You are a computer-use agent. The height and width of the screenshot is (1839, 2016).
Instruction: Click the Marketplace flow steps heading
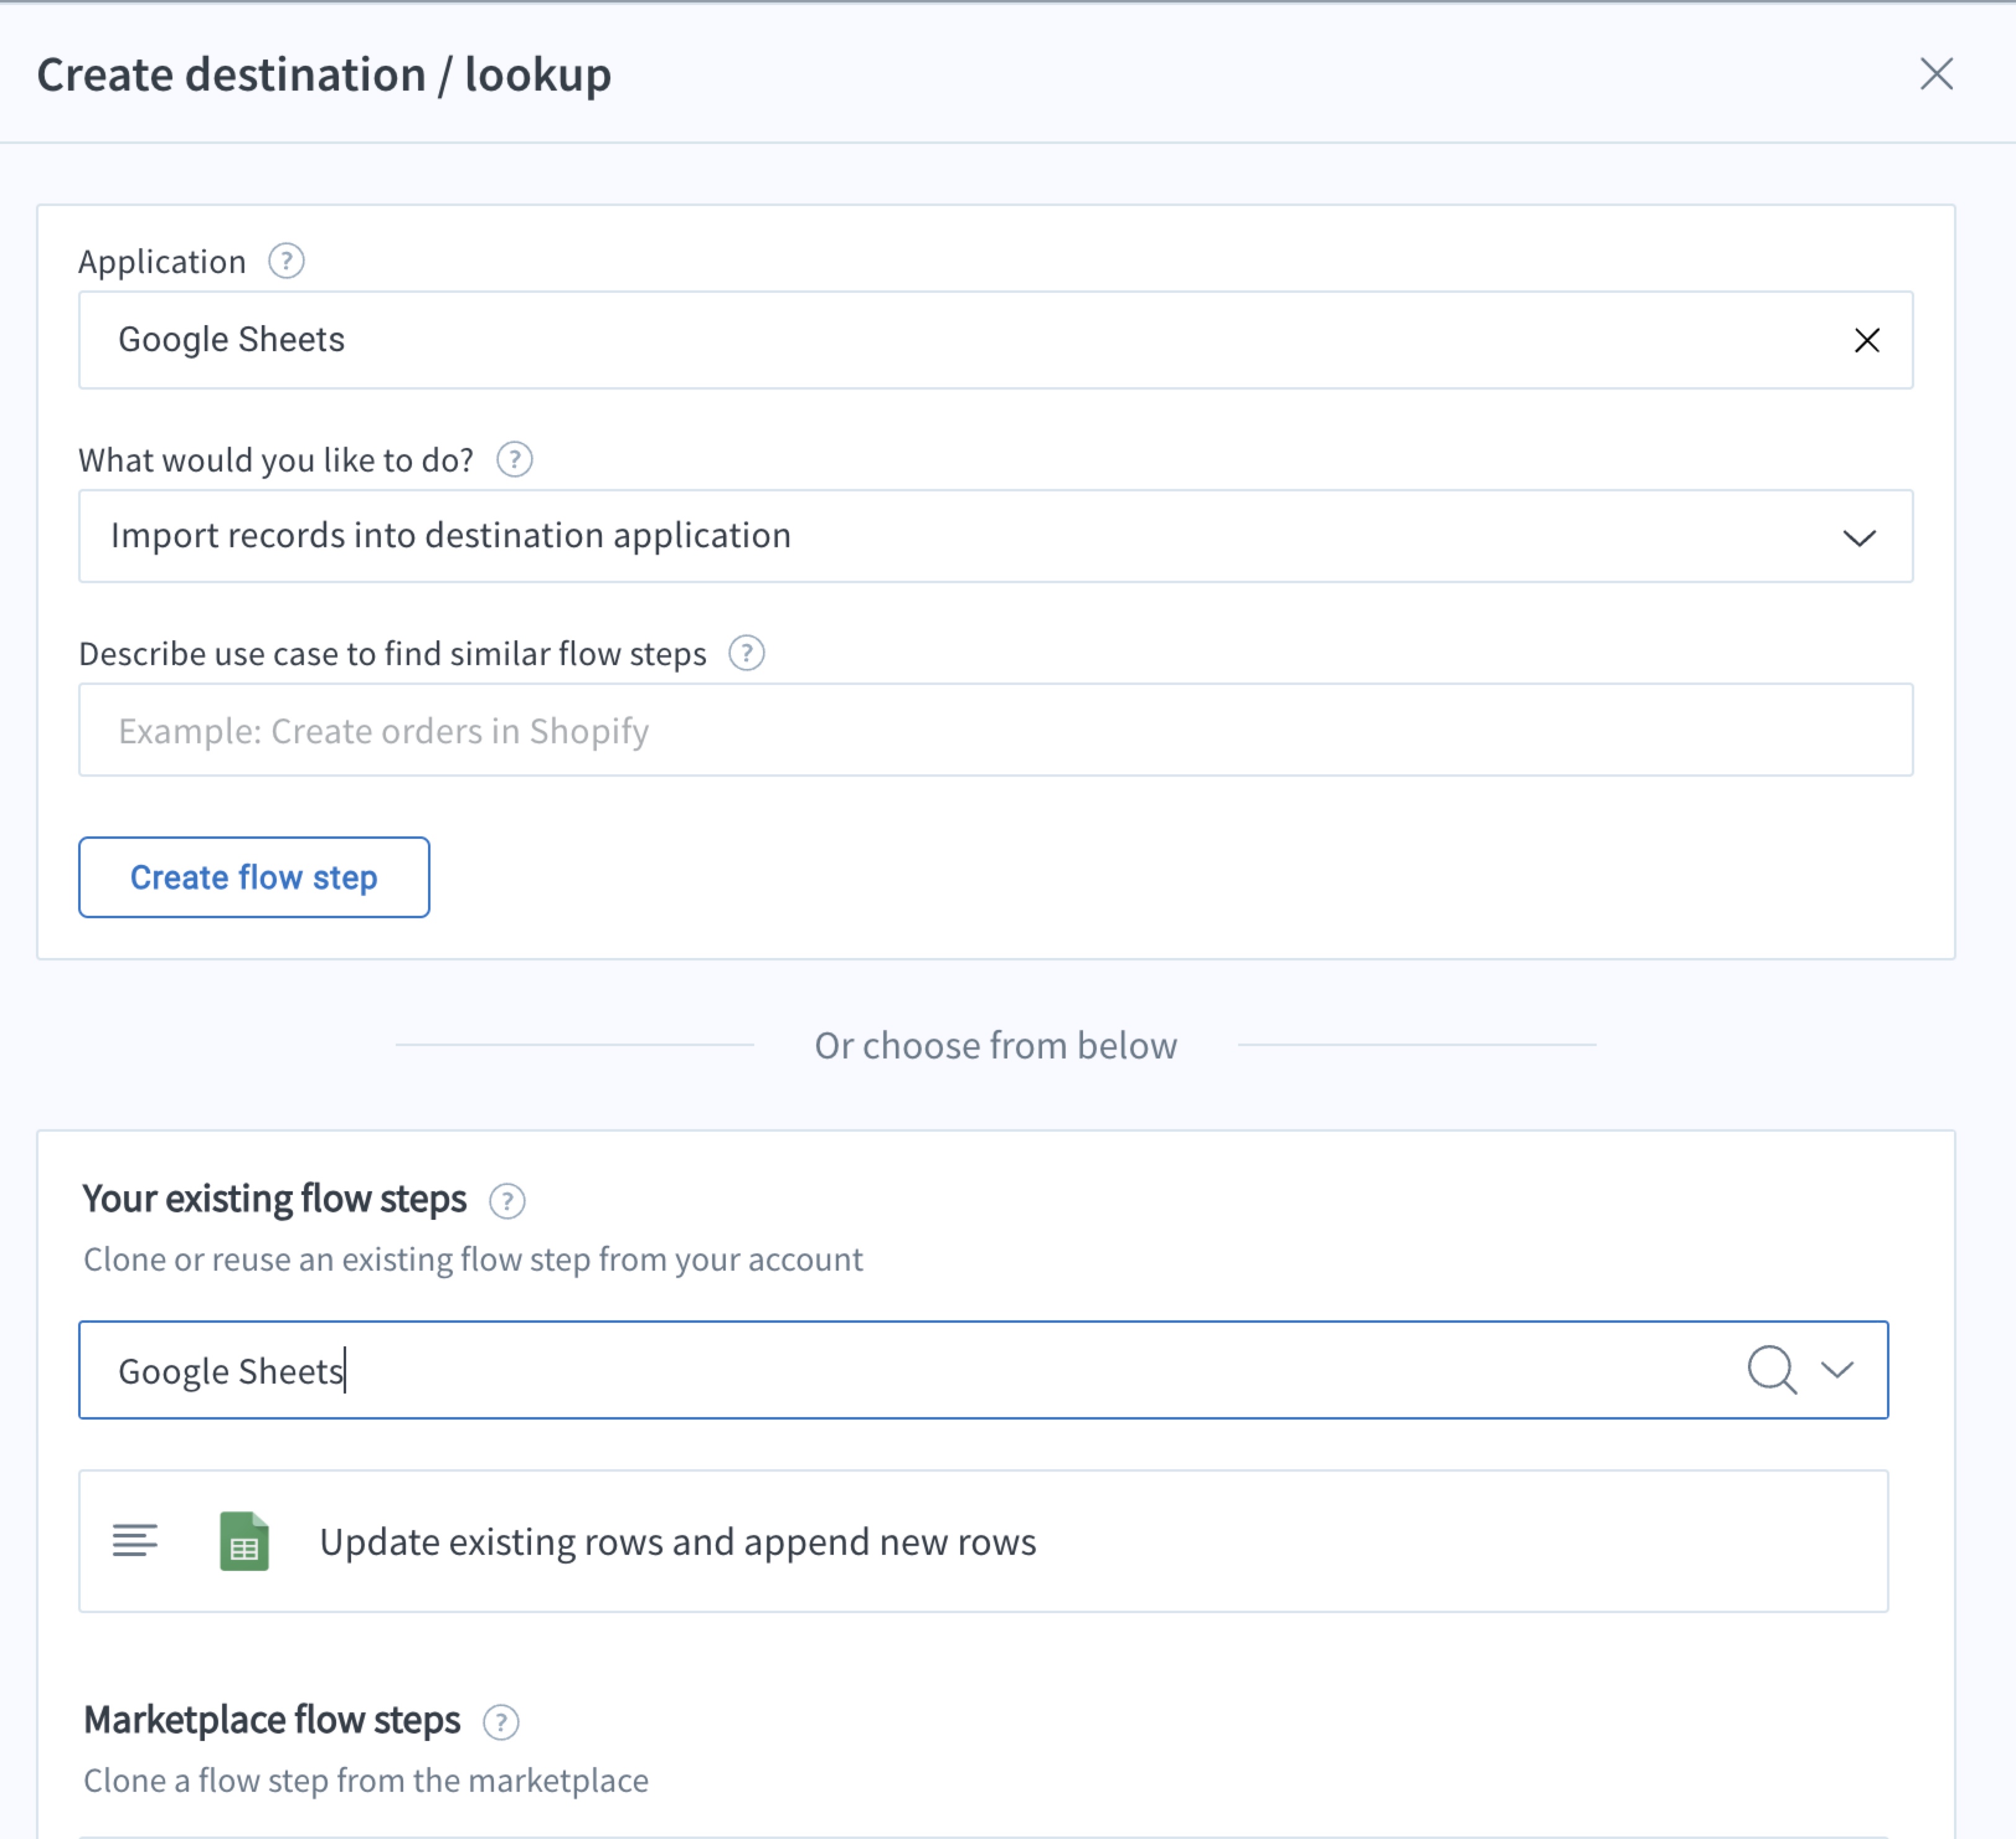click(x=272, y=1720)
